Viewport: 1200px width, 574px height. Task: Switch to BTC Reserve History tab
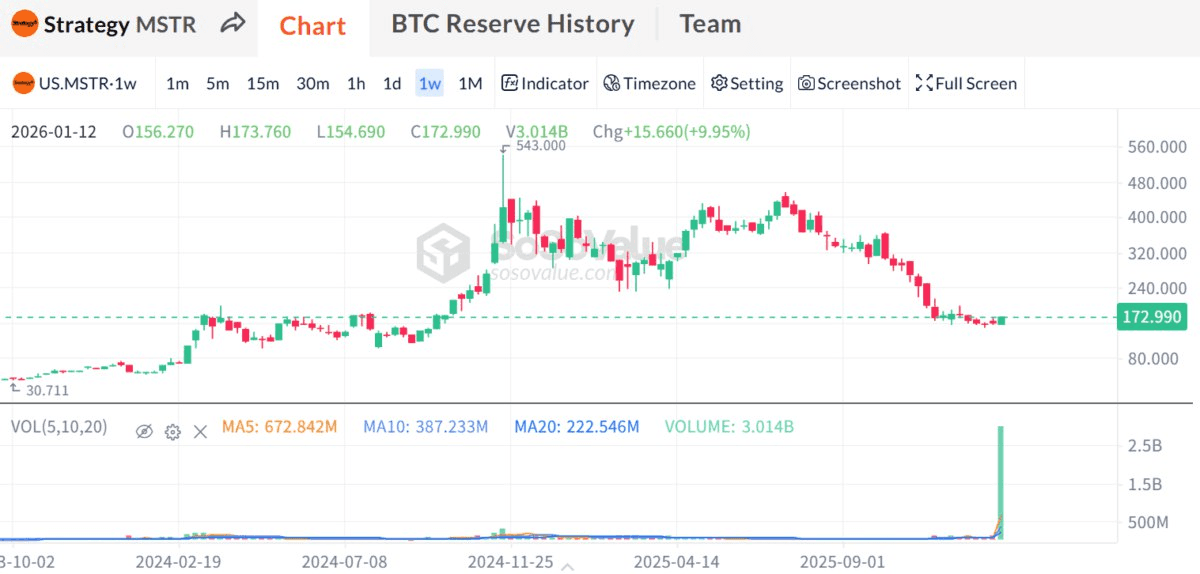tap(512, 24)
